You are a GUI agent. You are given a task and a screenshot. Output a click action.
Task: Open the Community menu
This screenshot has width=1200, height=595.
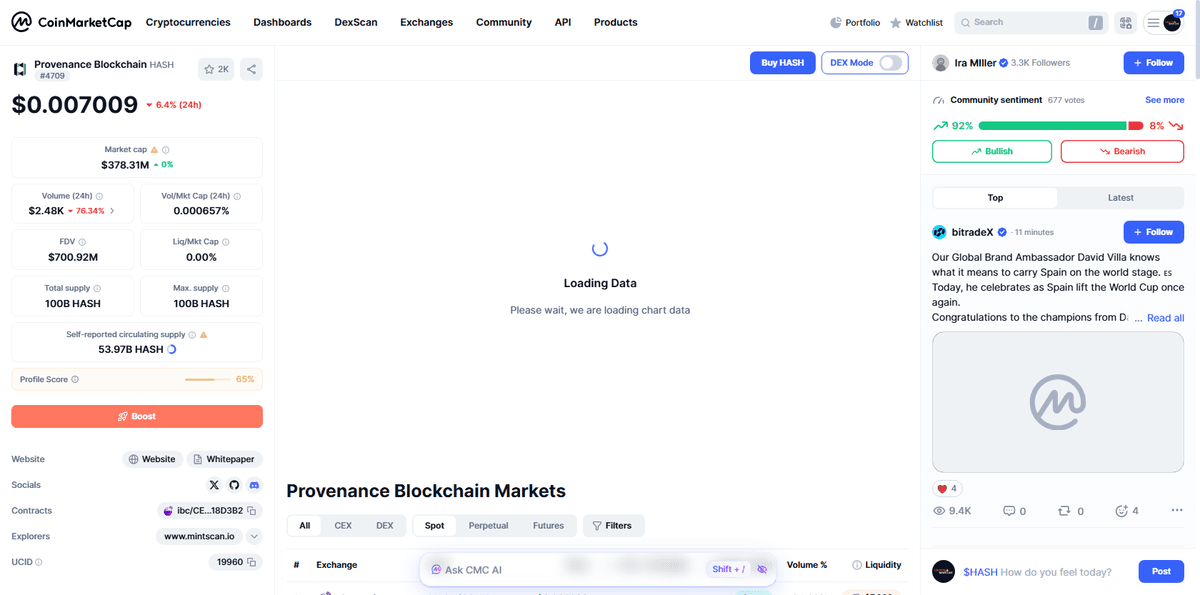[504, 22]
